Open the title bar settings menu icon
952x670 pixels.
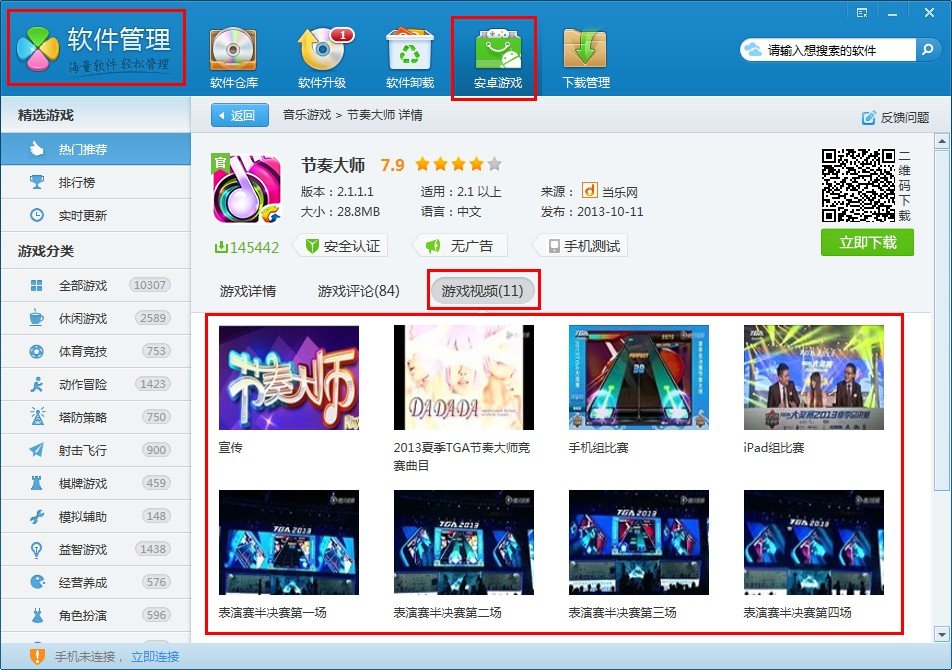[x=862, y=12]
